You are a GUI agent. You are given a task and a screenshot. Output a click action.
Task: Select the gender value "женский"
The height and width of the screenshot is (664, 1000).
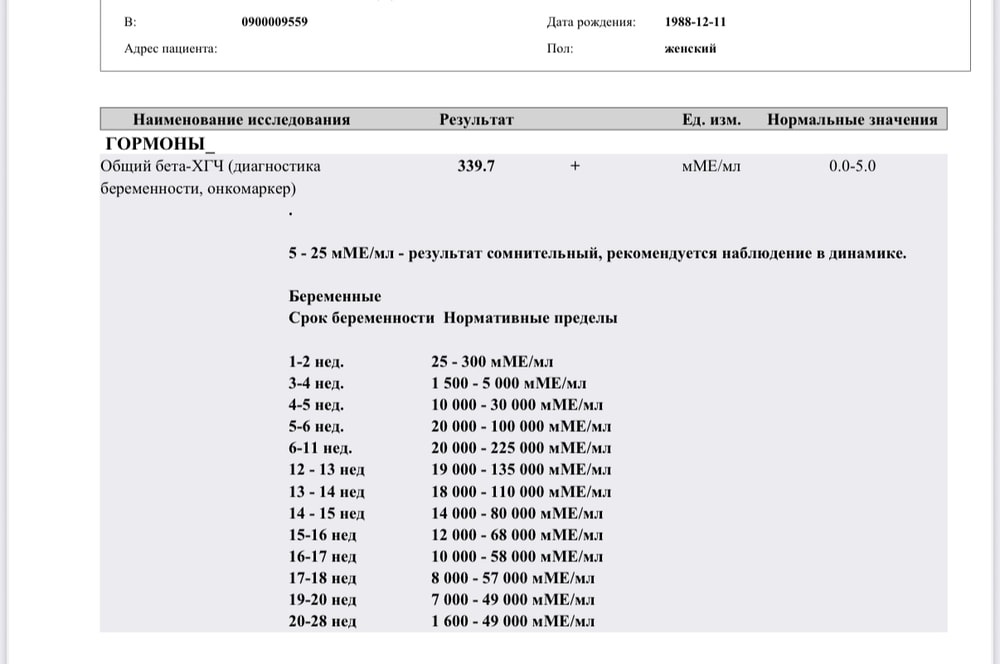pyautogui.click(x=690, y=48)
